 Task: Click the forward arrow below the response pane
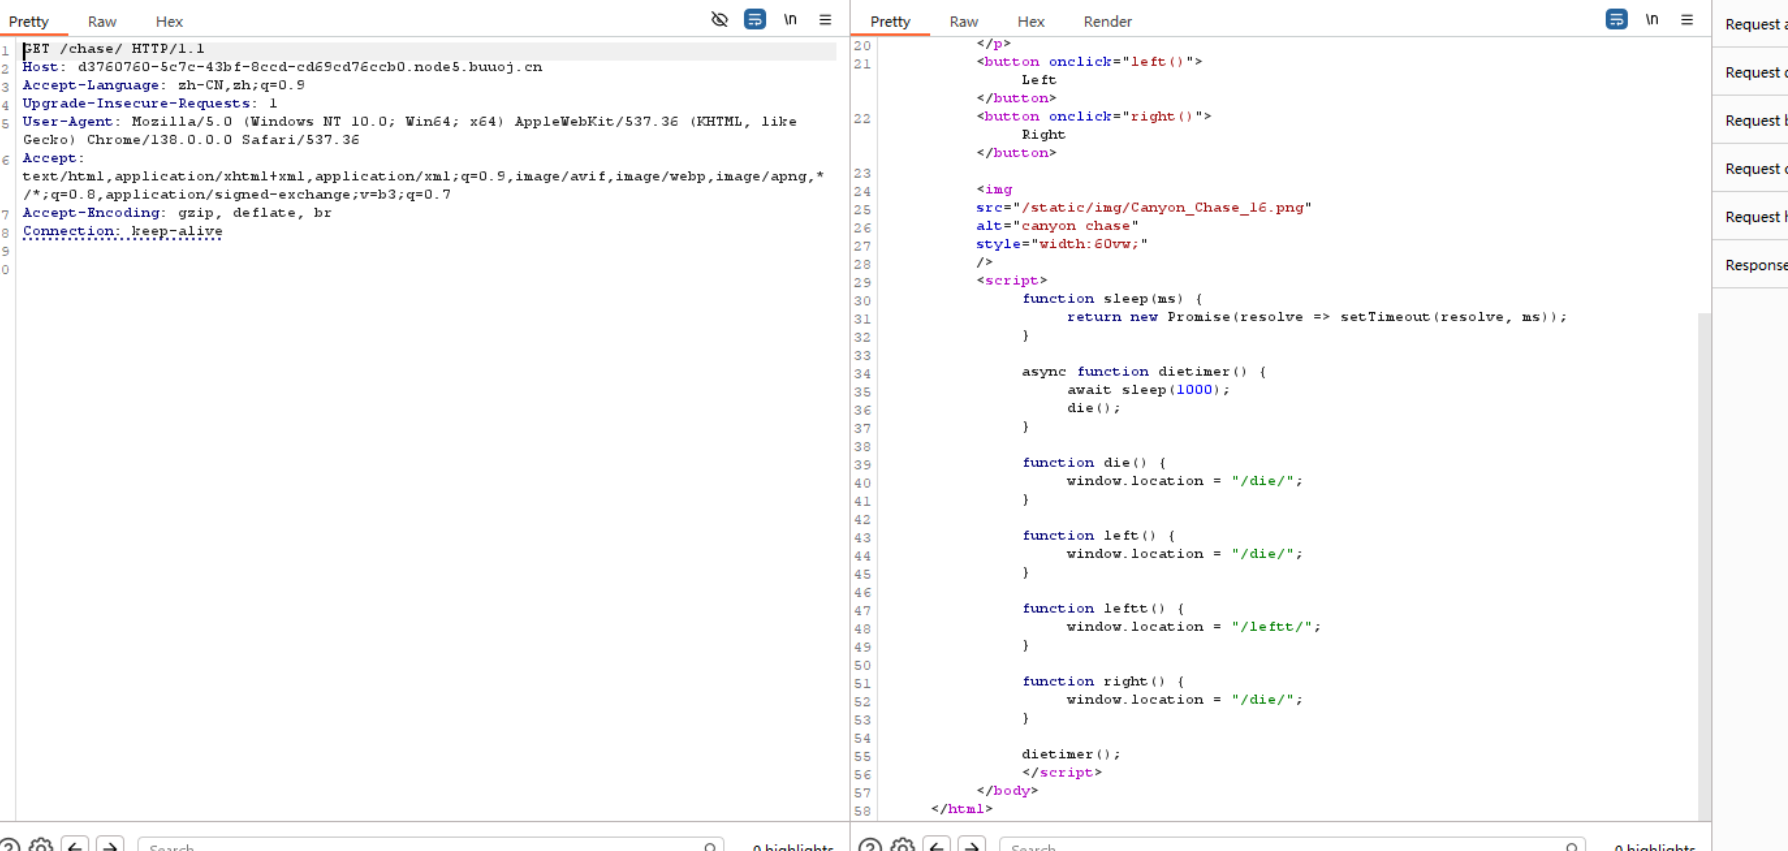pyautogui.click(x=972, y=846)
